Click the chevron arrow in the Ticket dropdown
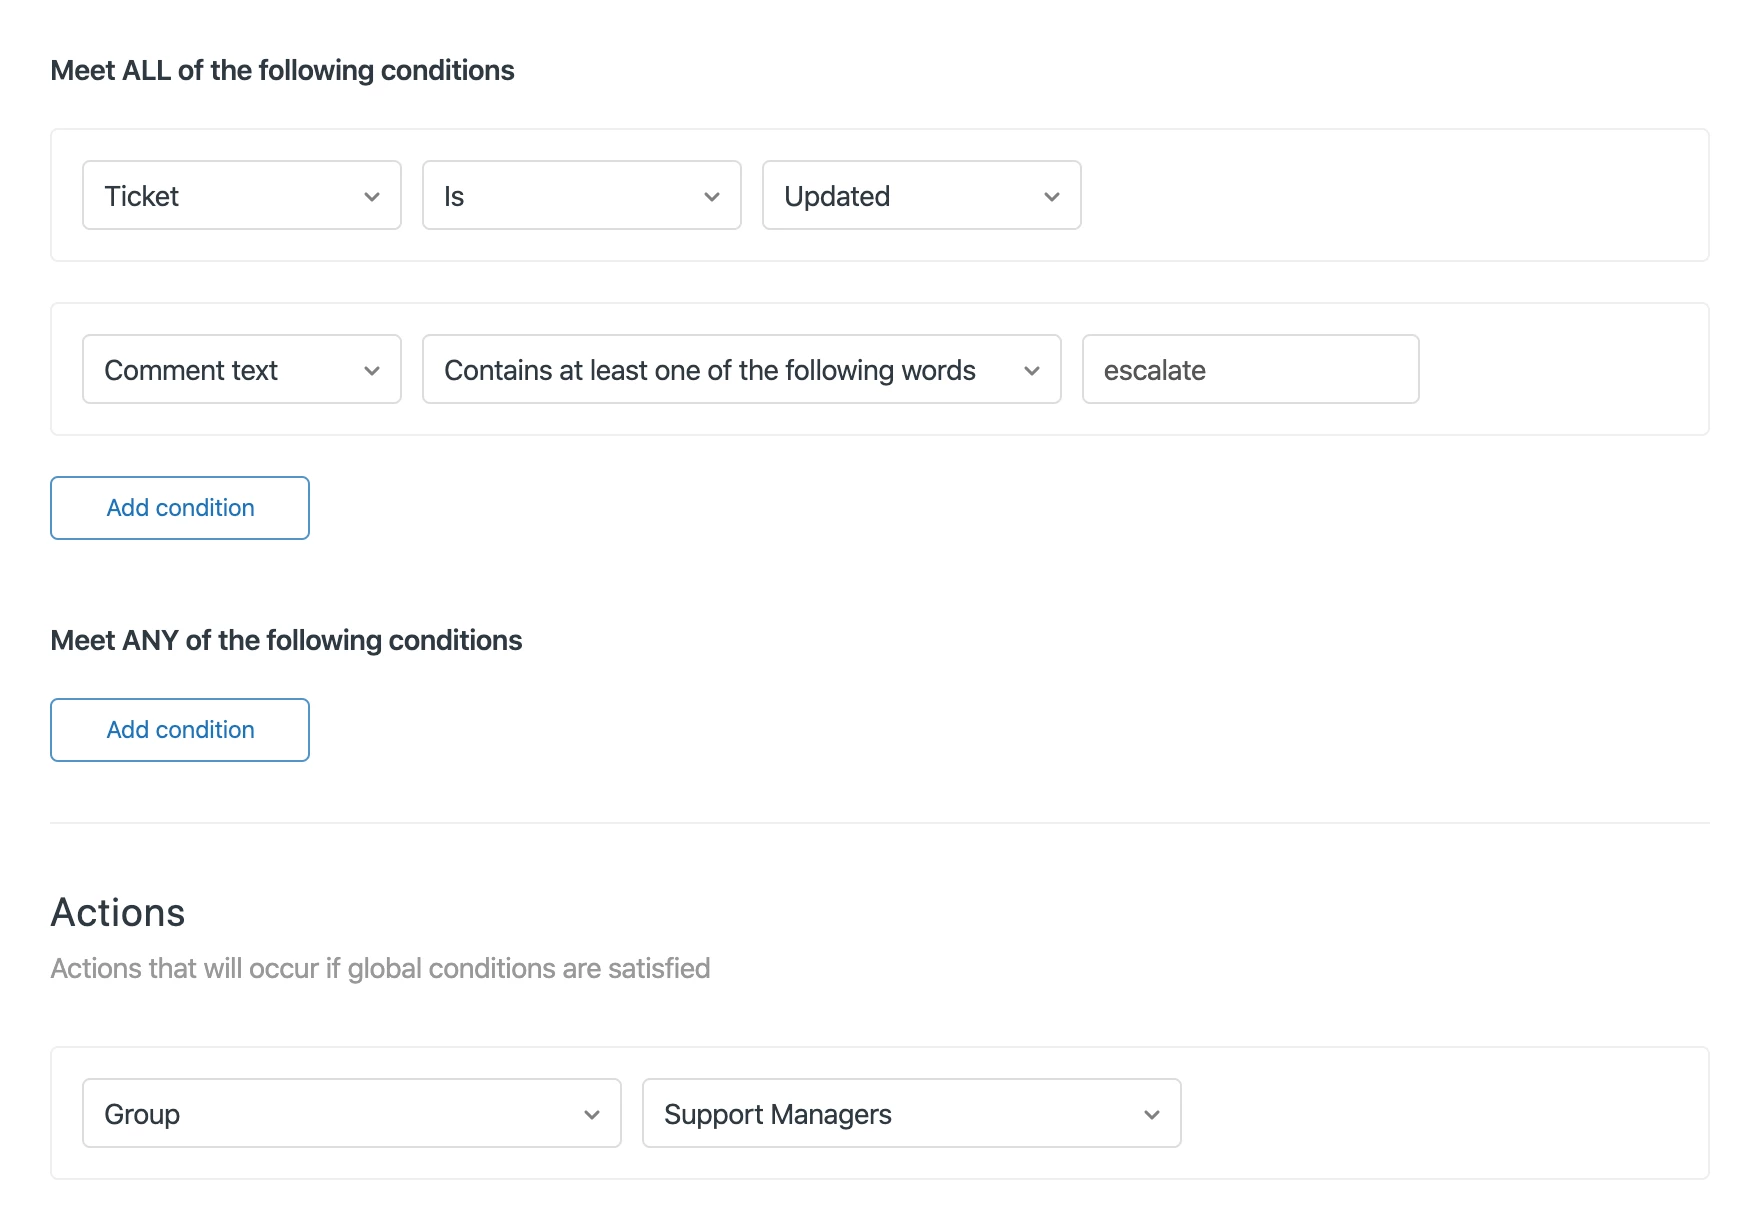Viewport: 1750px width, 1222px height. (x=372, y=197)
